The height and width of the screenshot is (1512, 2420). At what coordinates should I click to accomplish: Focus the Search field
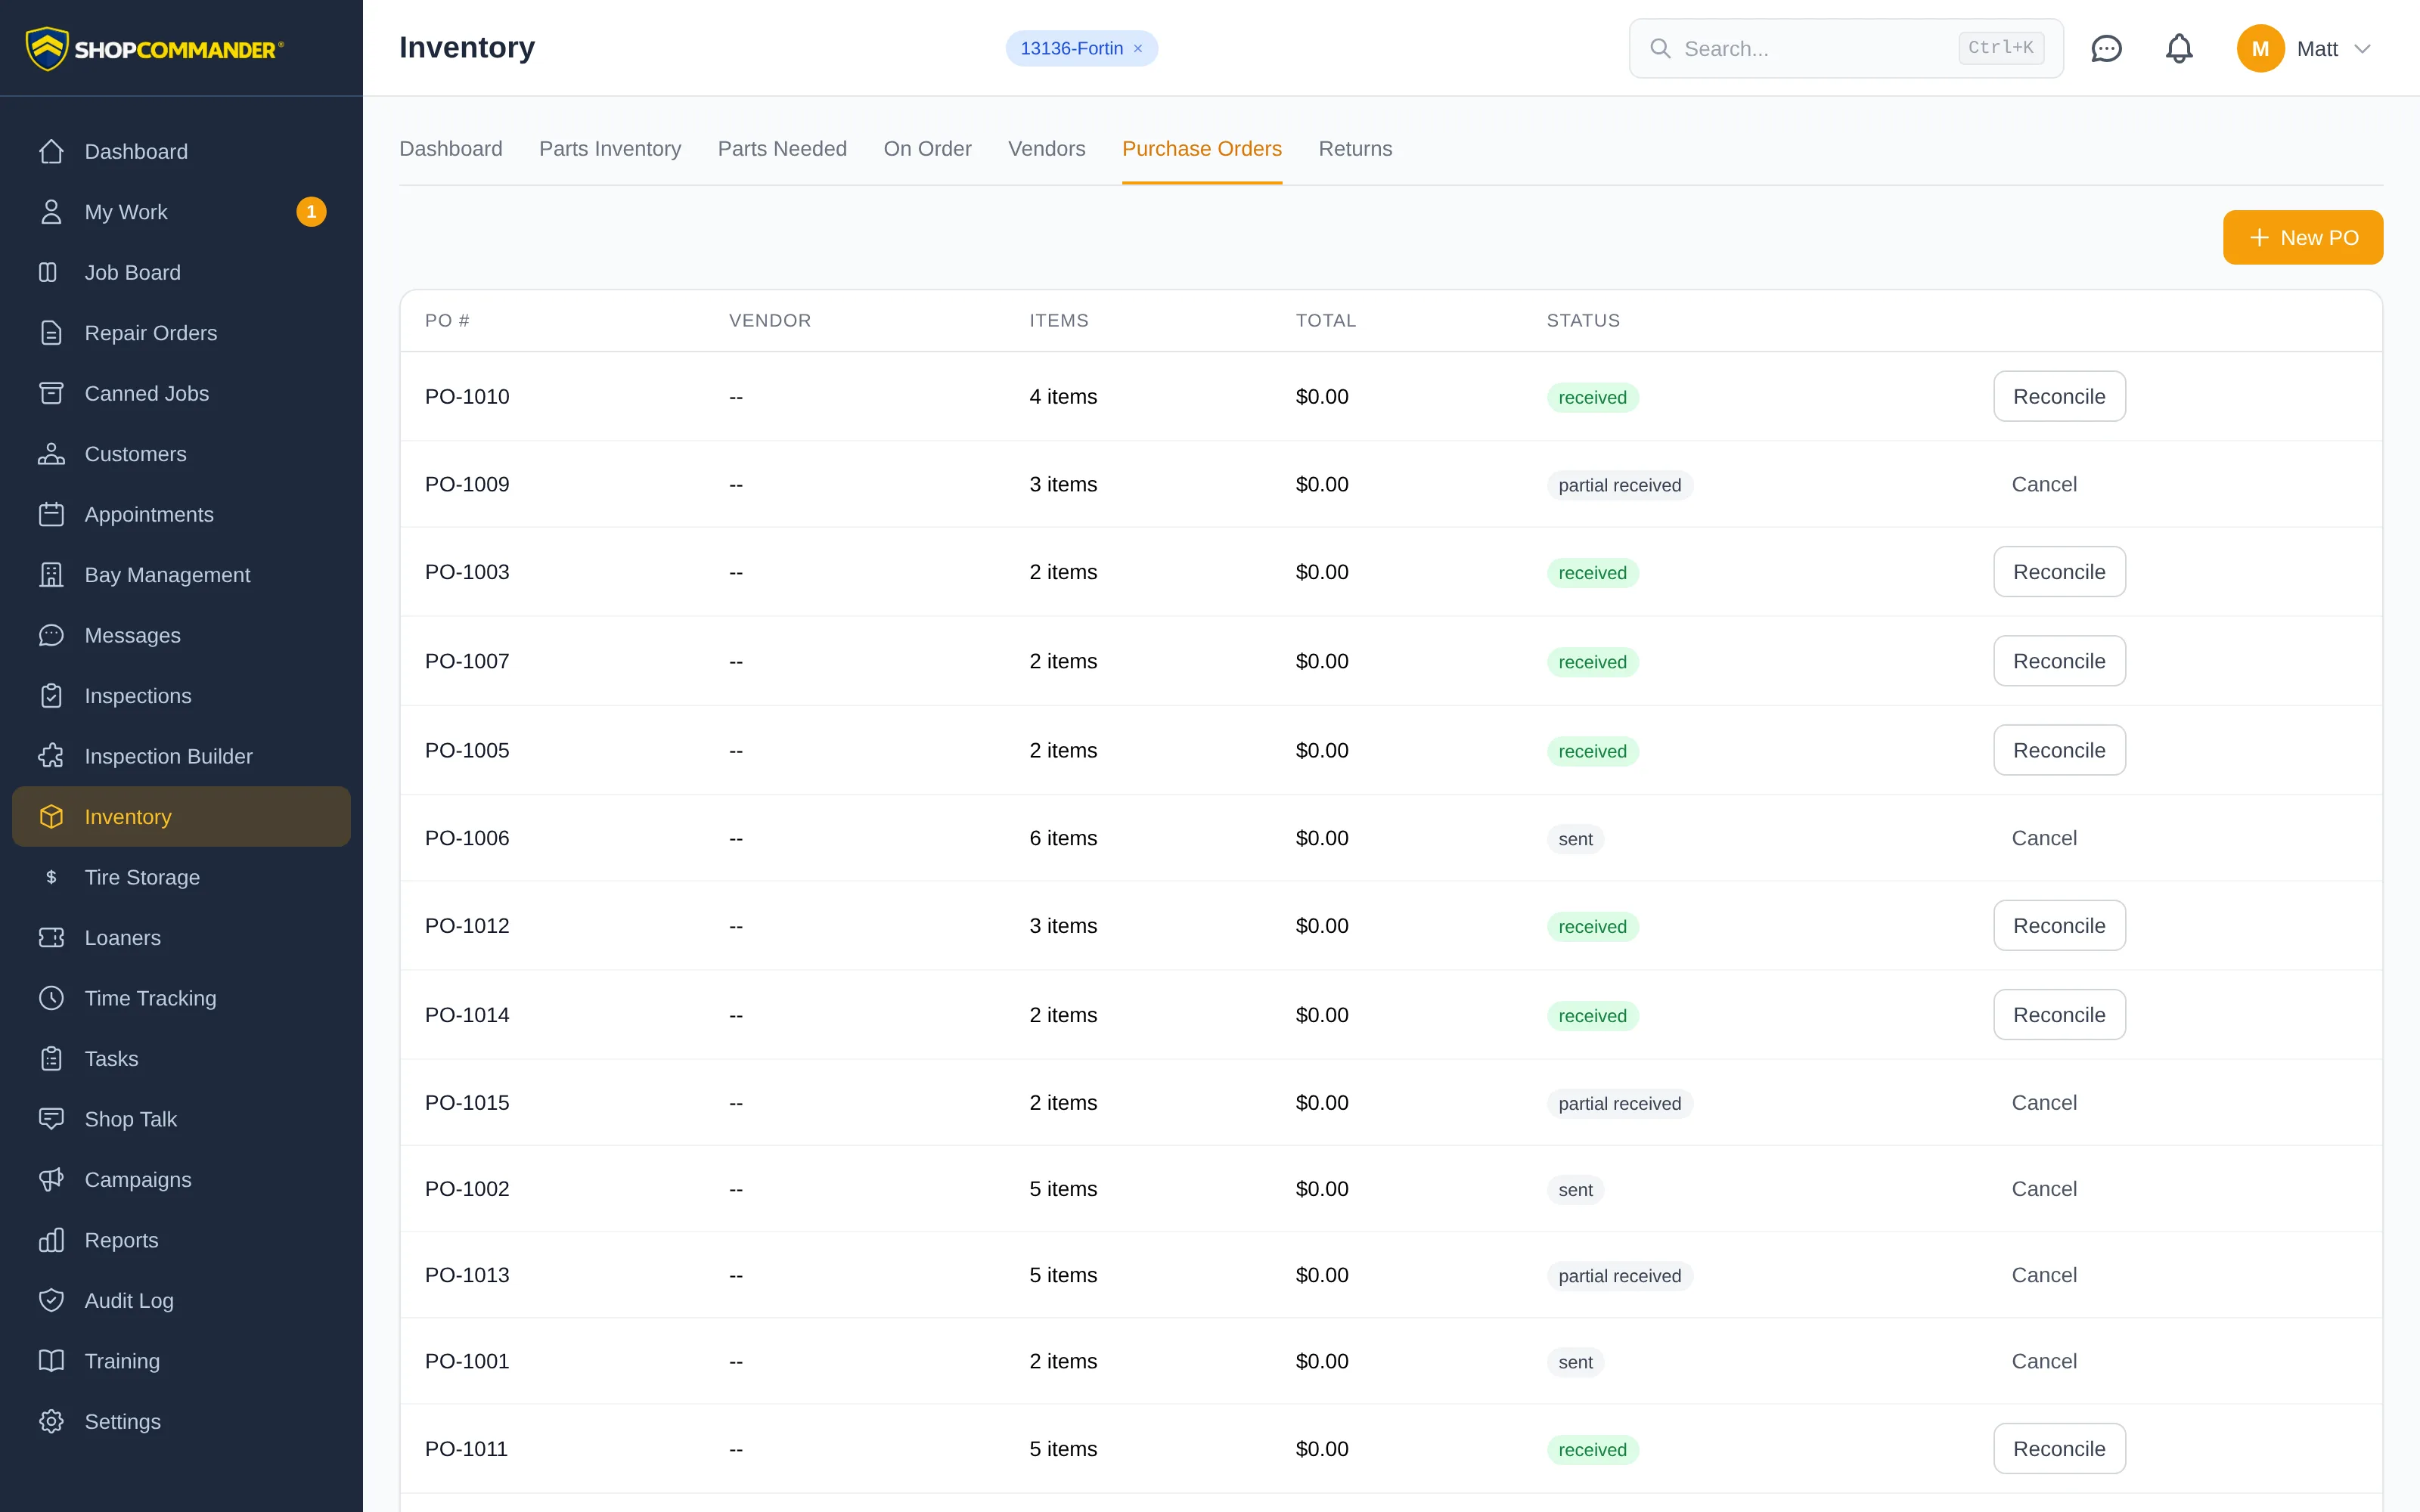click(1846, 48)
